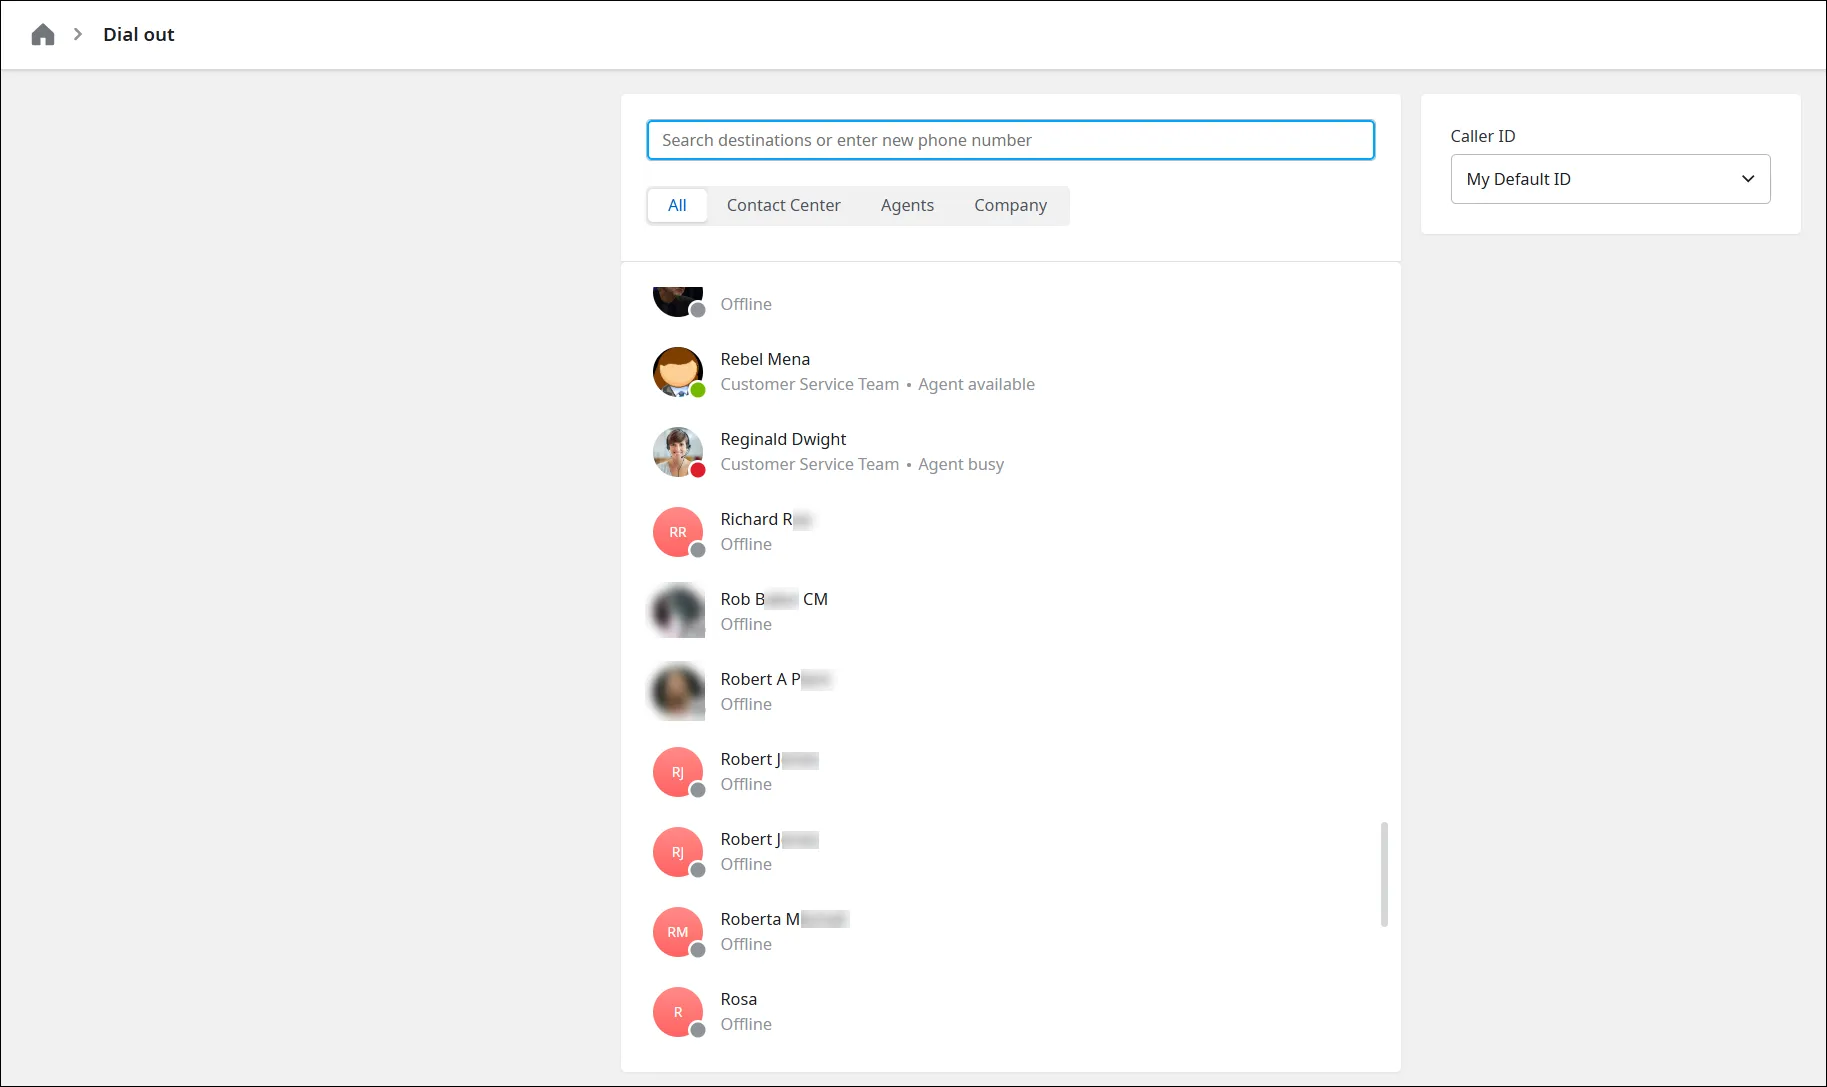This screenshot has width=1827, height=1087.
Task: Focus the search destinations input field
Action: (1010, 140)
